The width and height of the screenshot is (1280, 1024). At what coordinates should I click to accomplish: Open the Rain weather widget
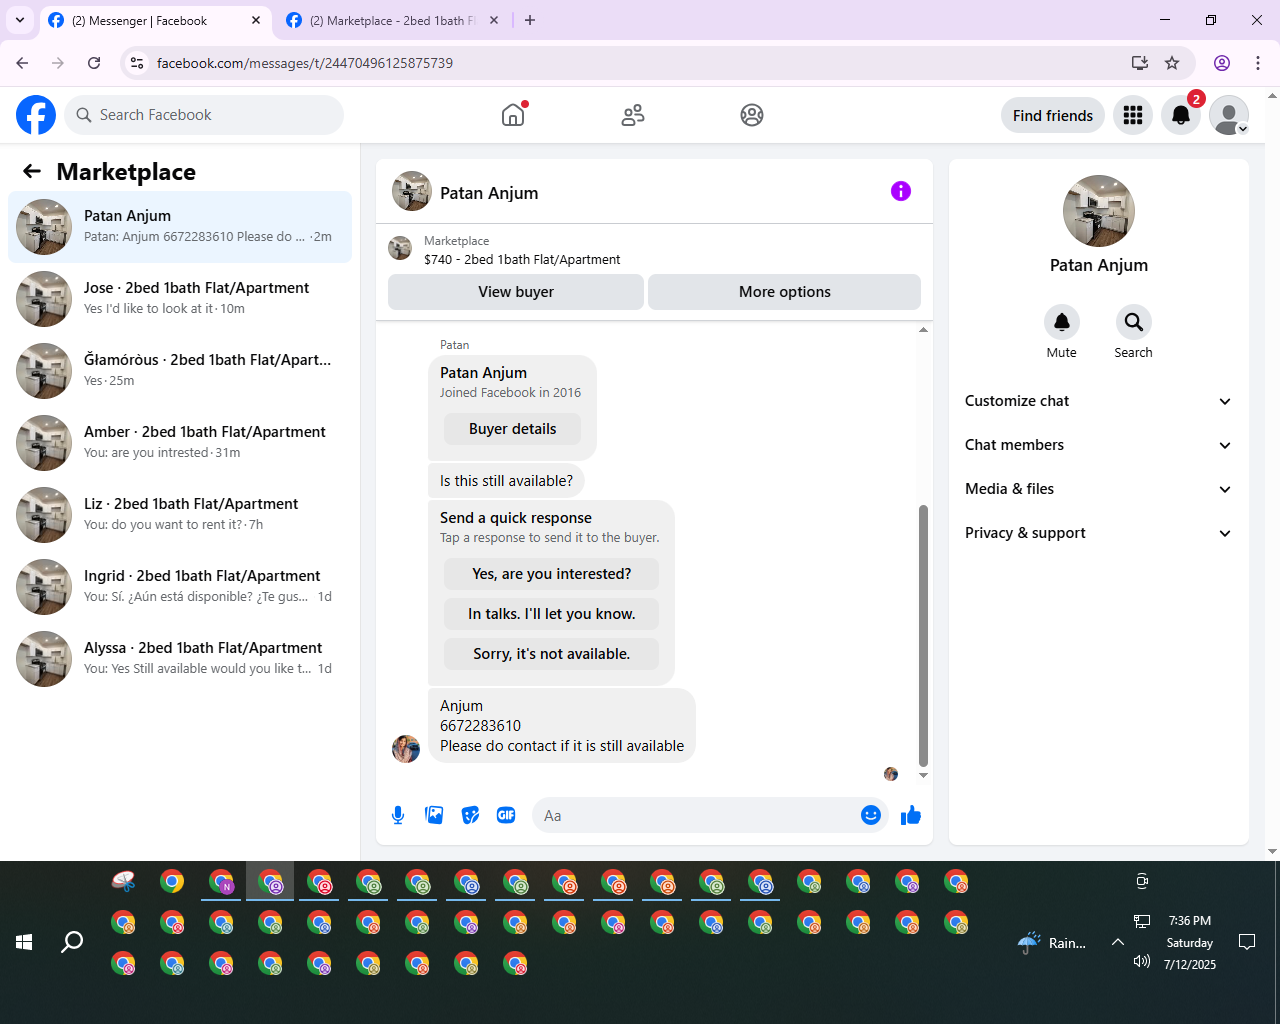click(1051, 943)
